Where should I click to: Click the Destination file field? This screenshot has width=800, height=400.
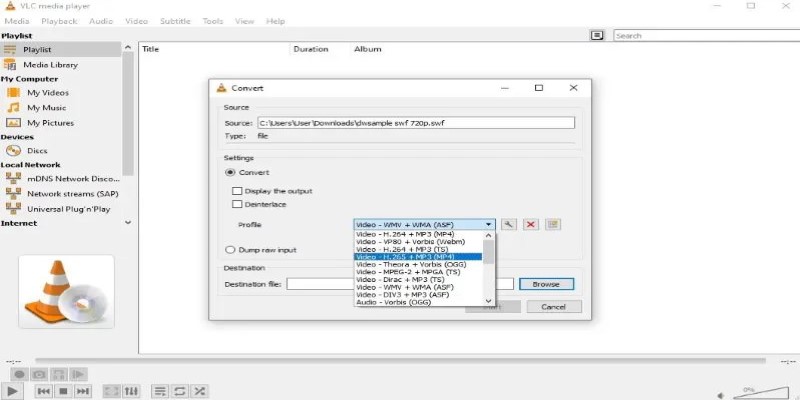(x=399, y=284)
